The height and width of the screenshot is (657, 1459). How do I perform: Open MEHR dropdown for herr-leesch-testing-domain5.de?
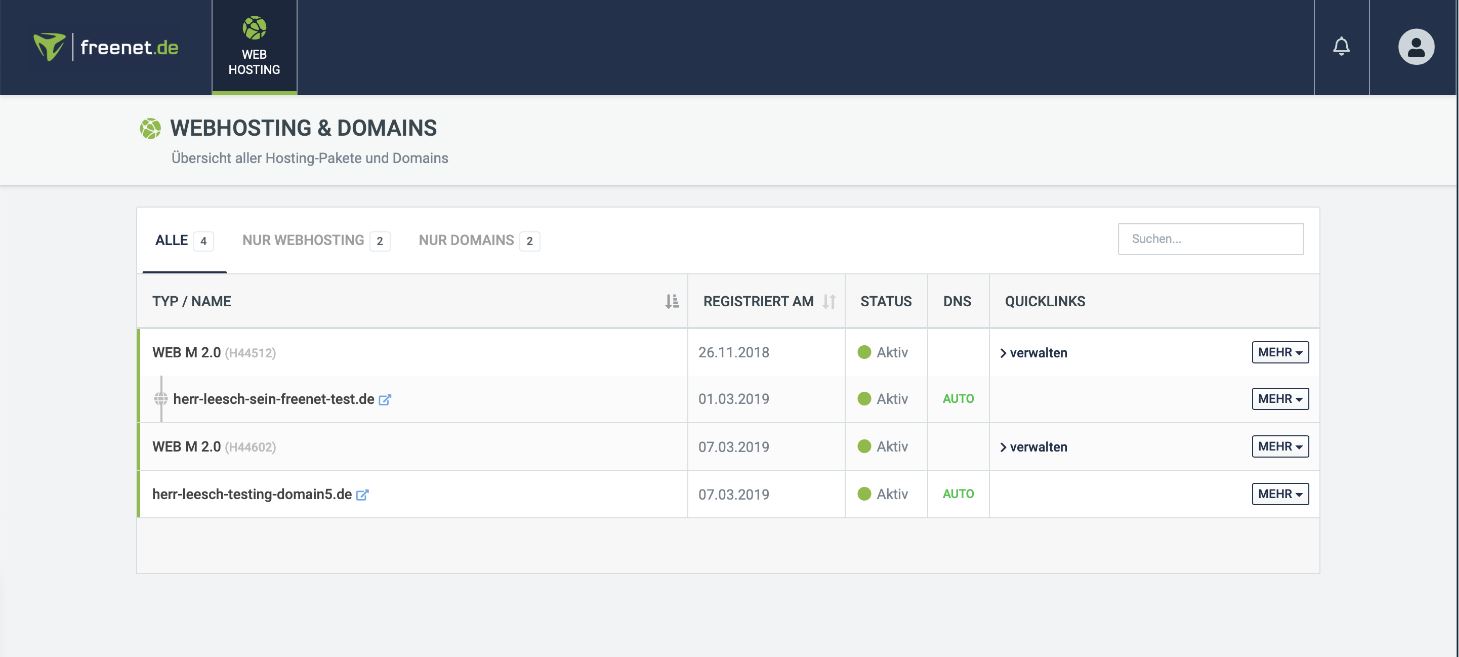point(1279,493)
